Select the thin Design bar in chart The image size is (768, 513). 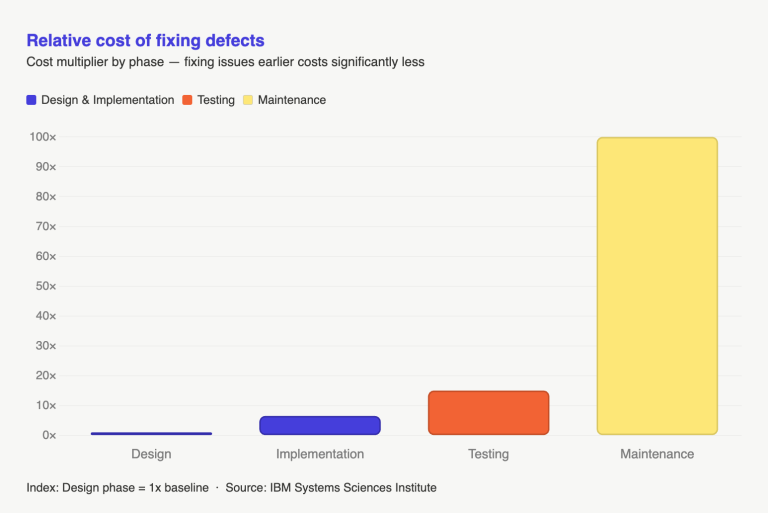(151, 433)
